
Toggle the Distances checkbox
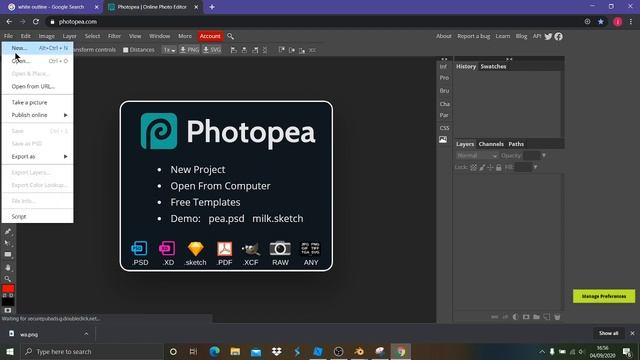click(x=126, y=50)
